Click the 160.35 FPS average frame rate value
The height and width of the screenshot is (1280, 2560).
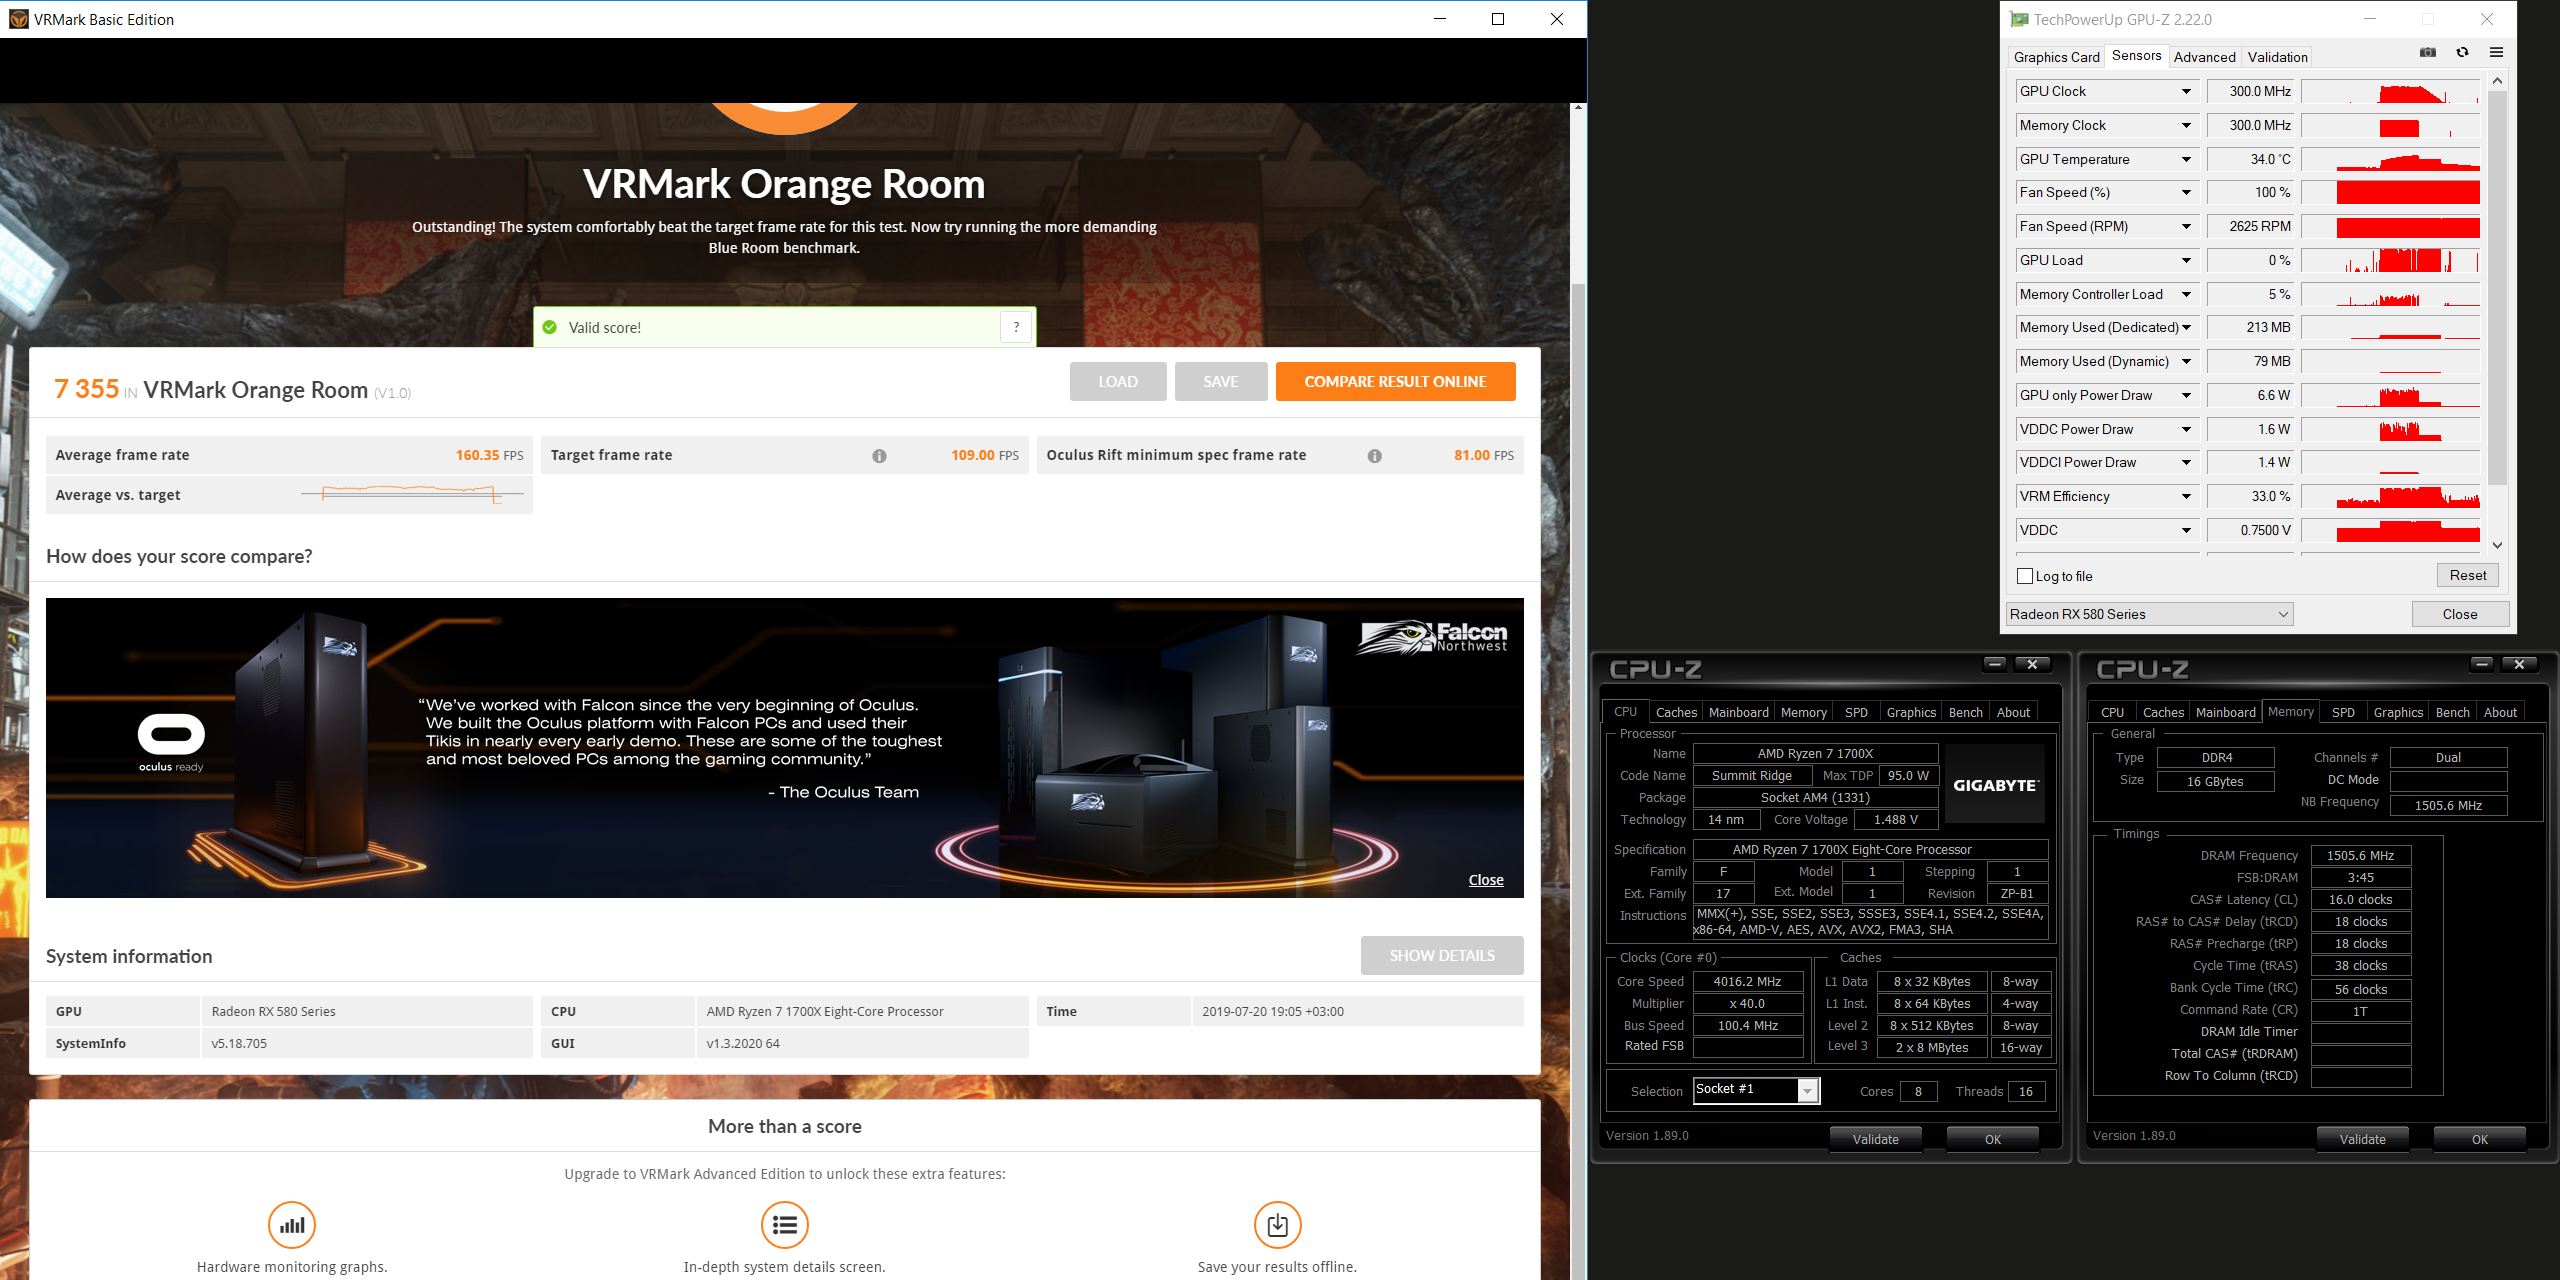[489, 455]
